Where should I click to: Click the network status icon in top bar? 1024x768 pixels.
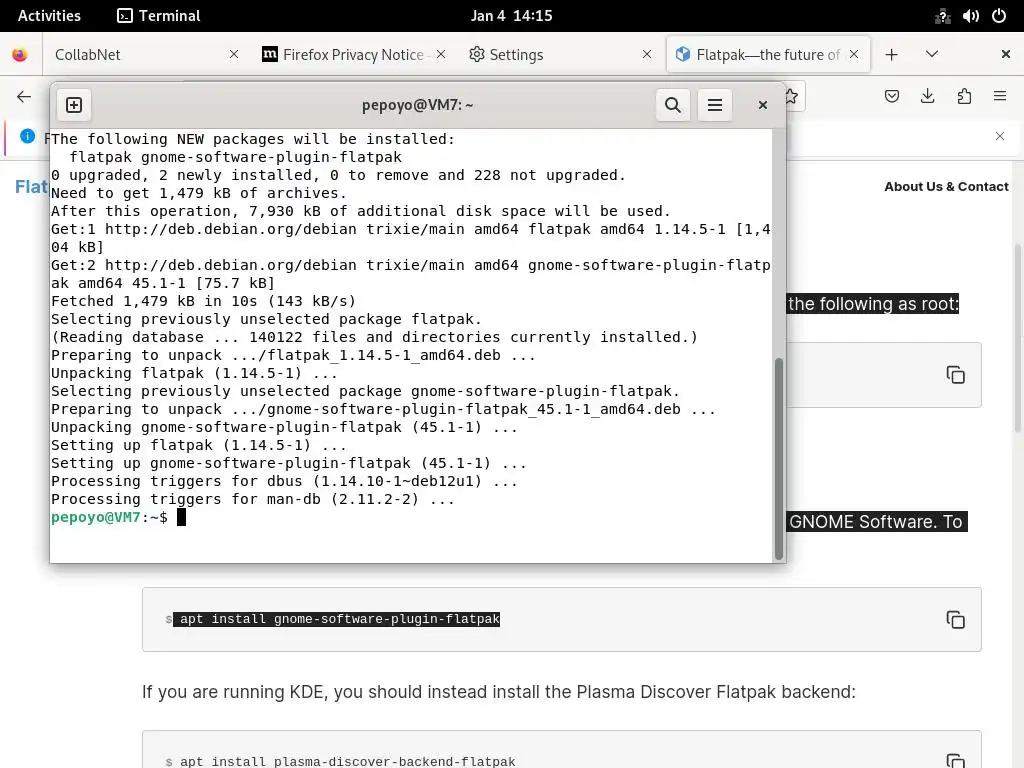click(942, 16)
